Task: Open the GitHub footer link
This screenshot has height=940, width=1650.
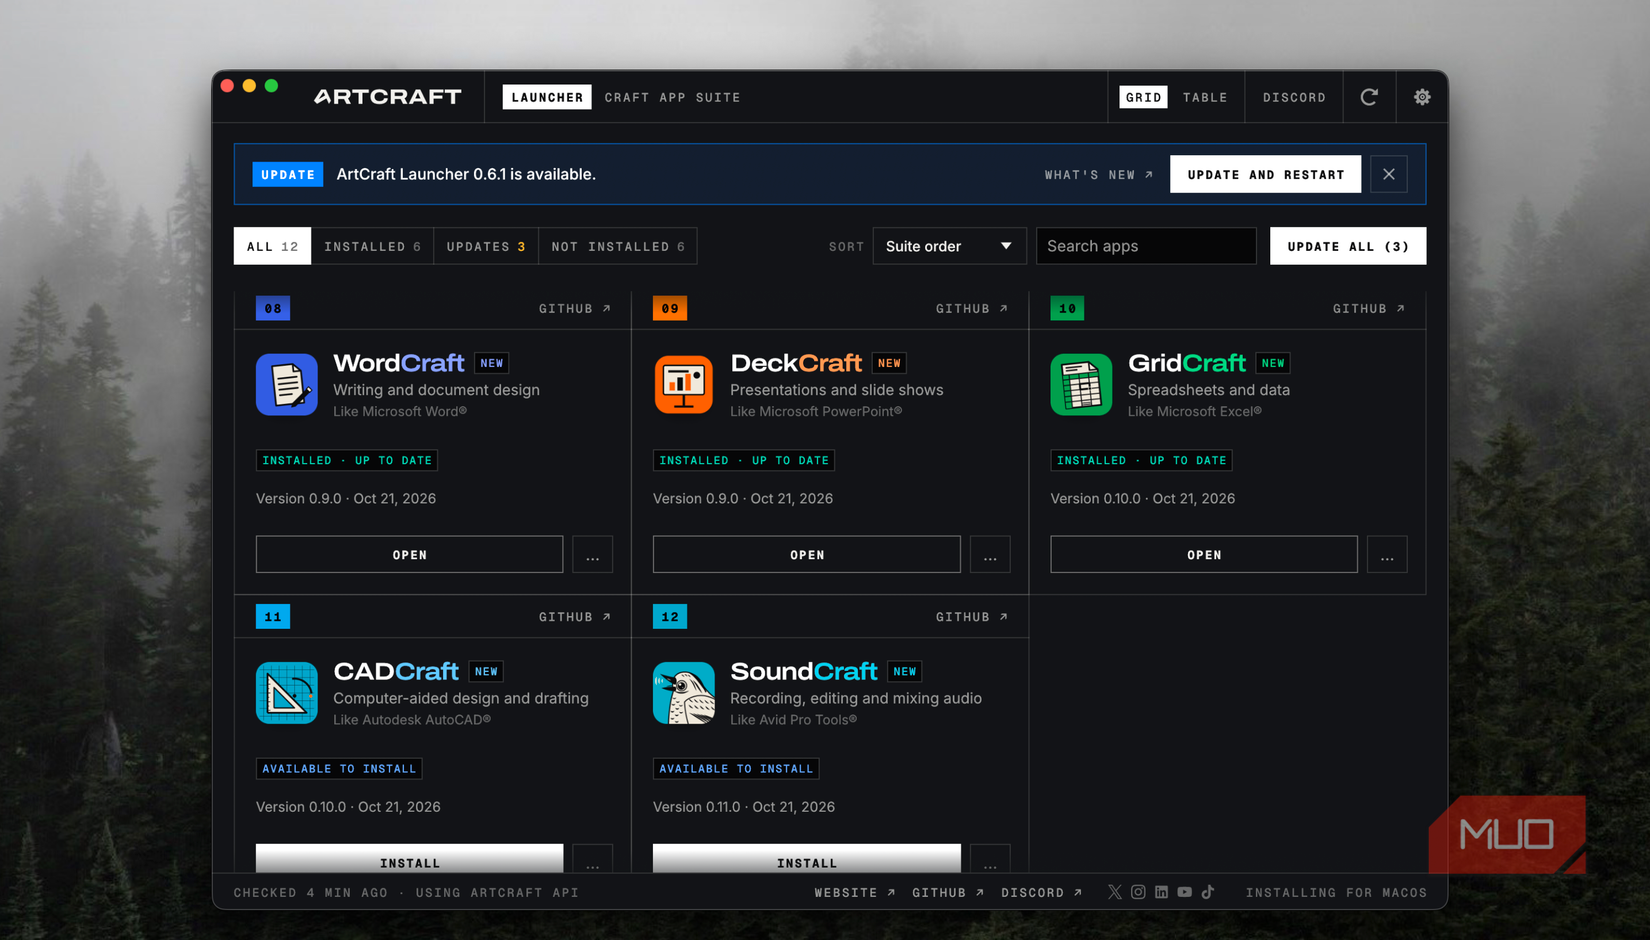Action: [x=948, y=892]
